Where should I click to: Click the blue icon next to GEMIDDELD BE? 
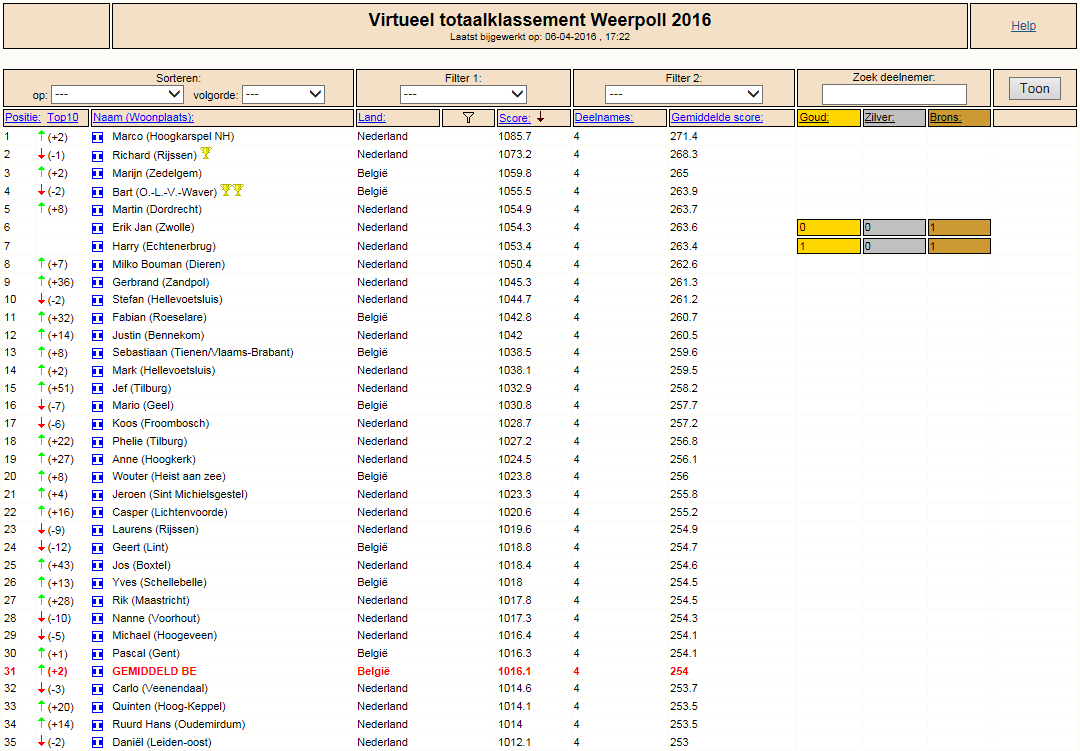(x=98, y=672)
